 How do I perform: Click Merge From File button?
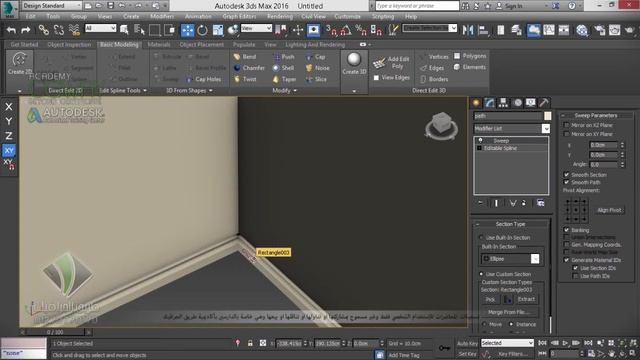509,312
